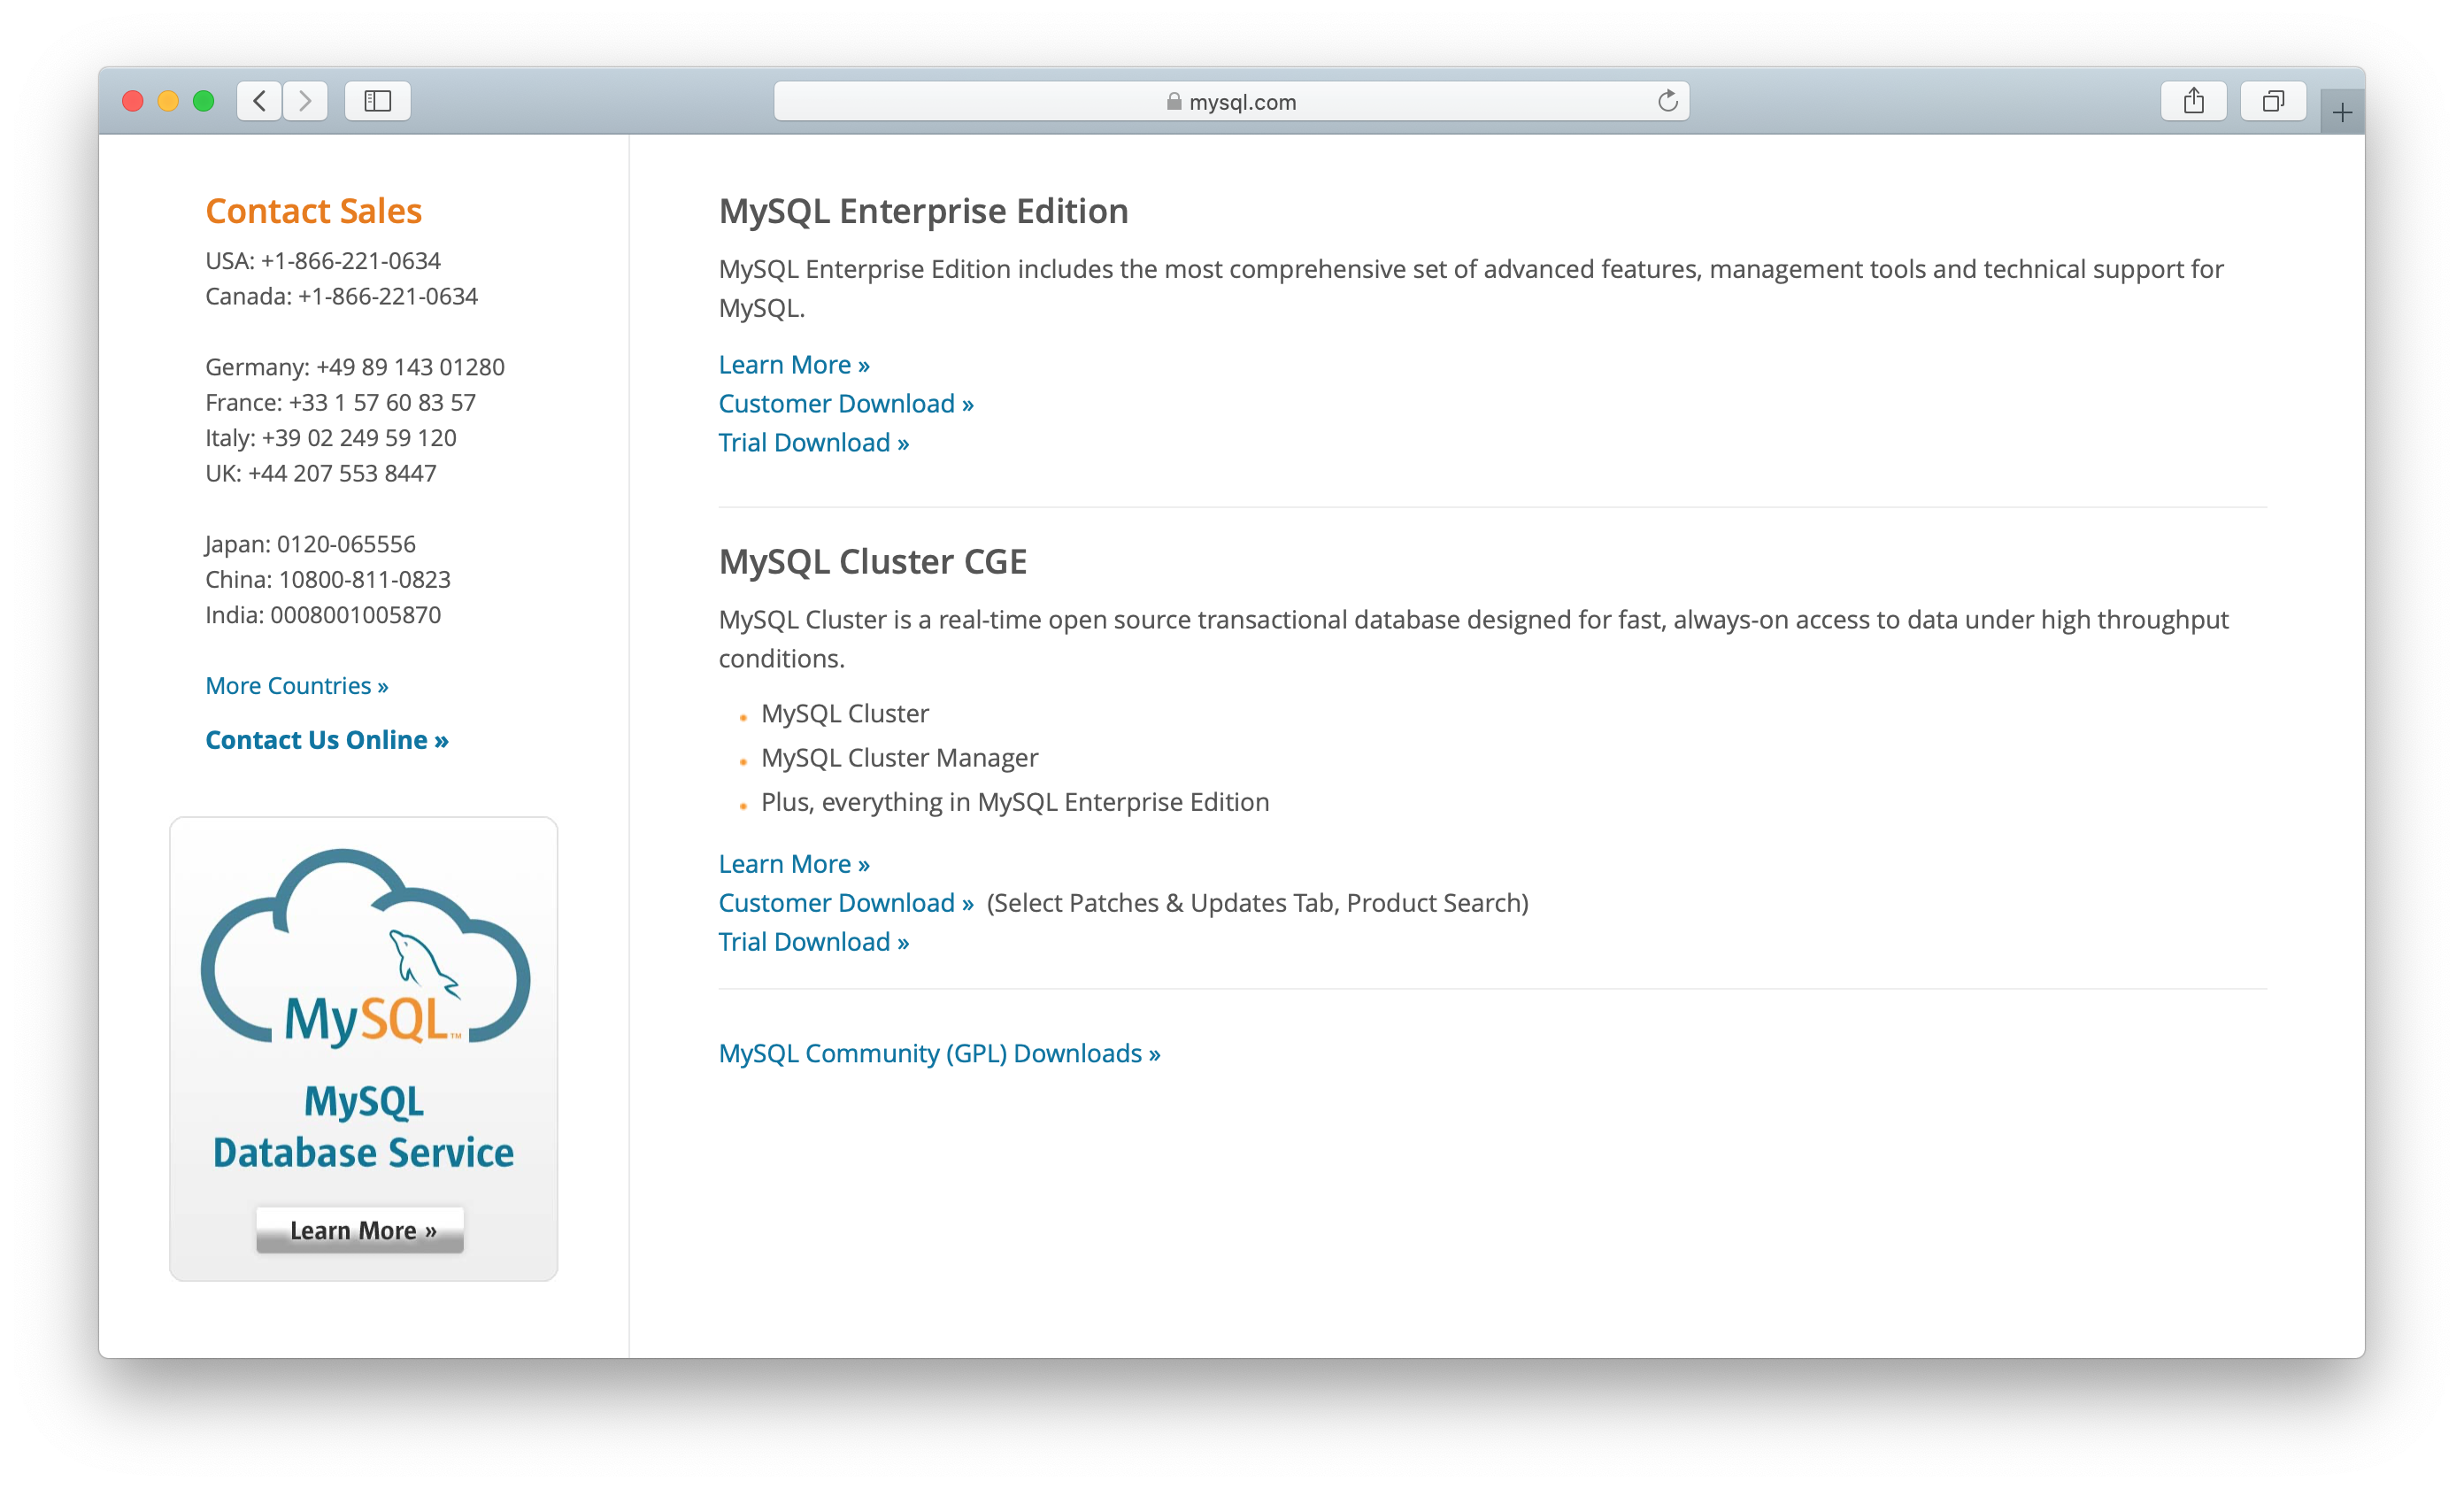
Task: Open Cluster CGE Customer Download link
Action: pyautogui.click(x=846, y=903)
